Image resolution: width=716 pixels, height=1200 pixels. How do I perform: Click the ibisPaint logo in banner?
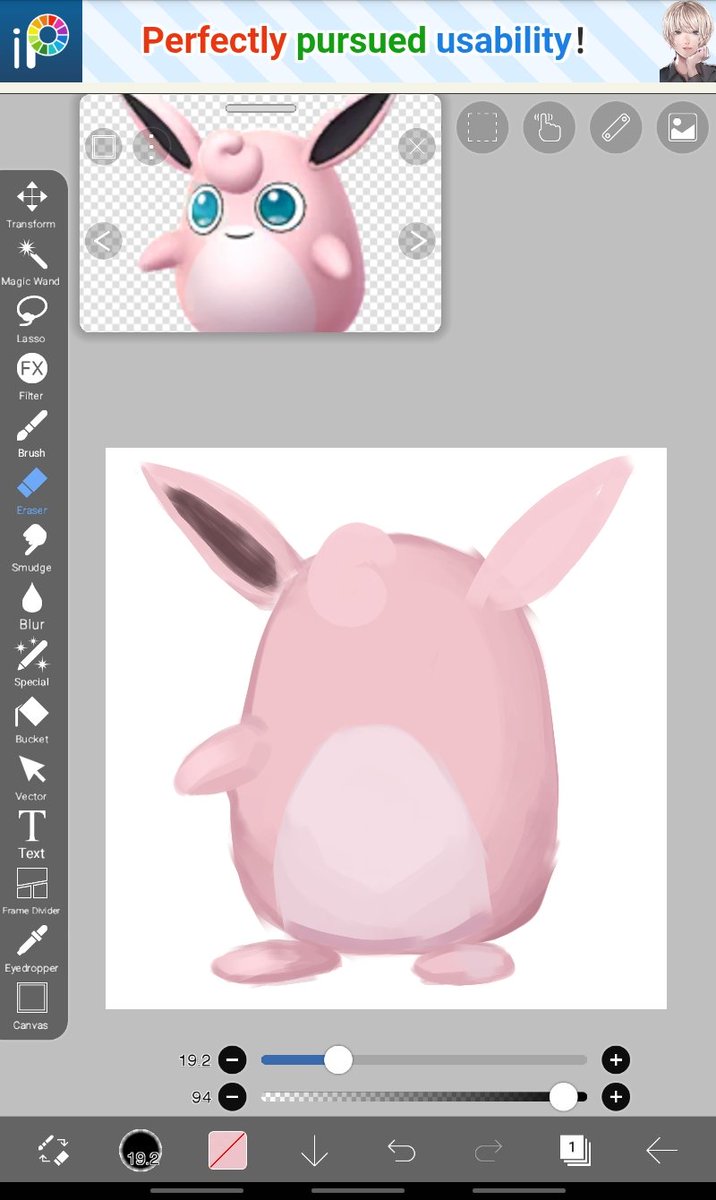40,41
